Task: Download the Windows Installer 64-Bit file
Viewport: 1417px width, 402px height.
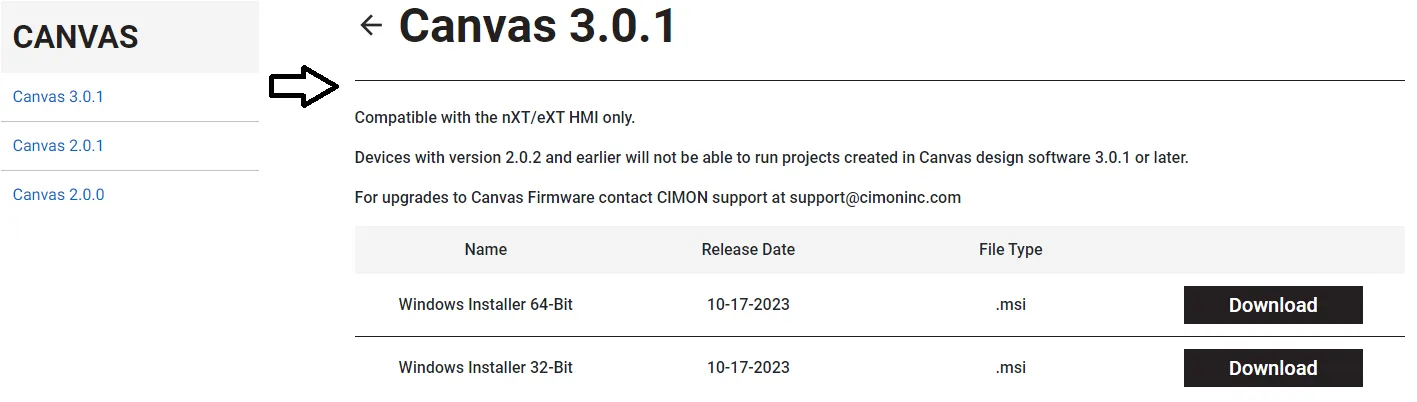Action: [x=1272, y=305]
